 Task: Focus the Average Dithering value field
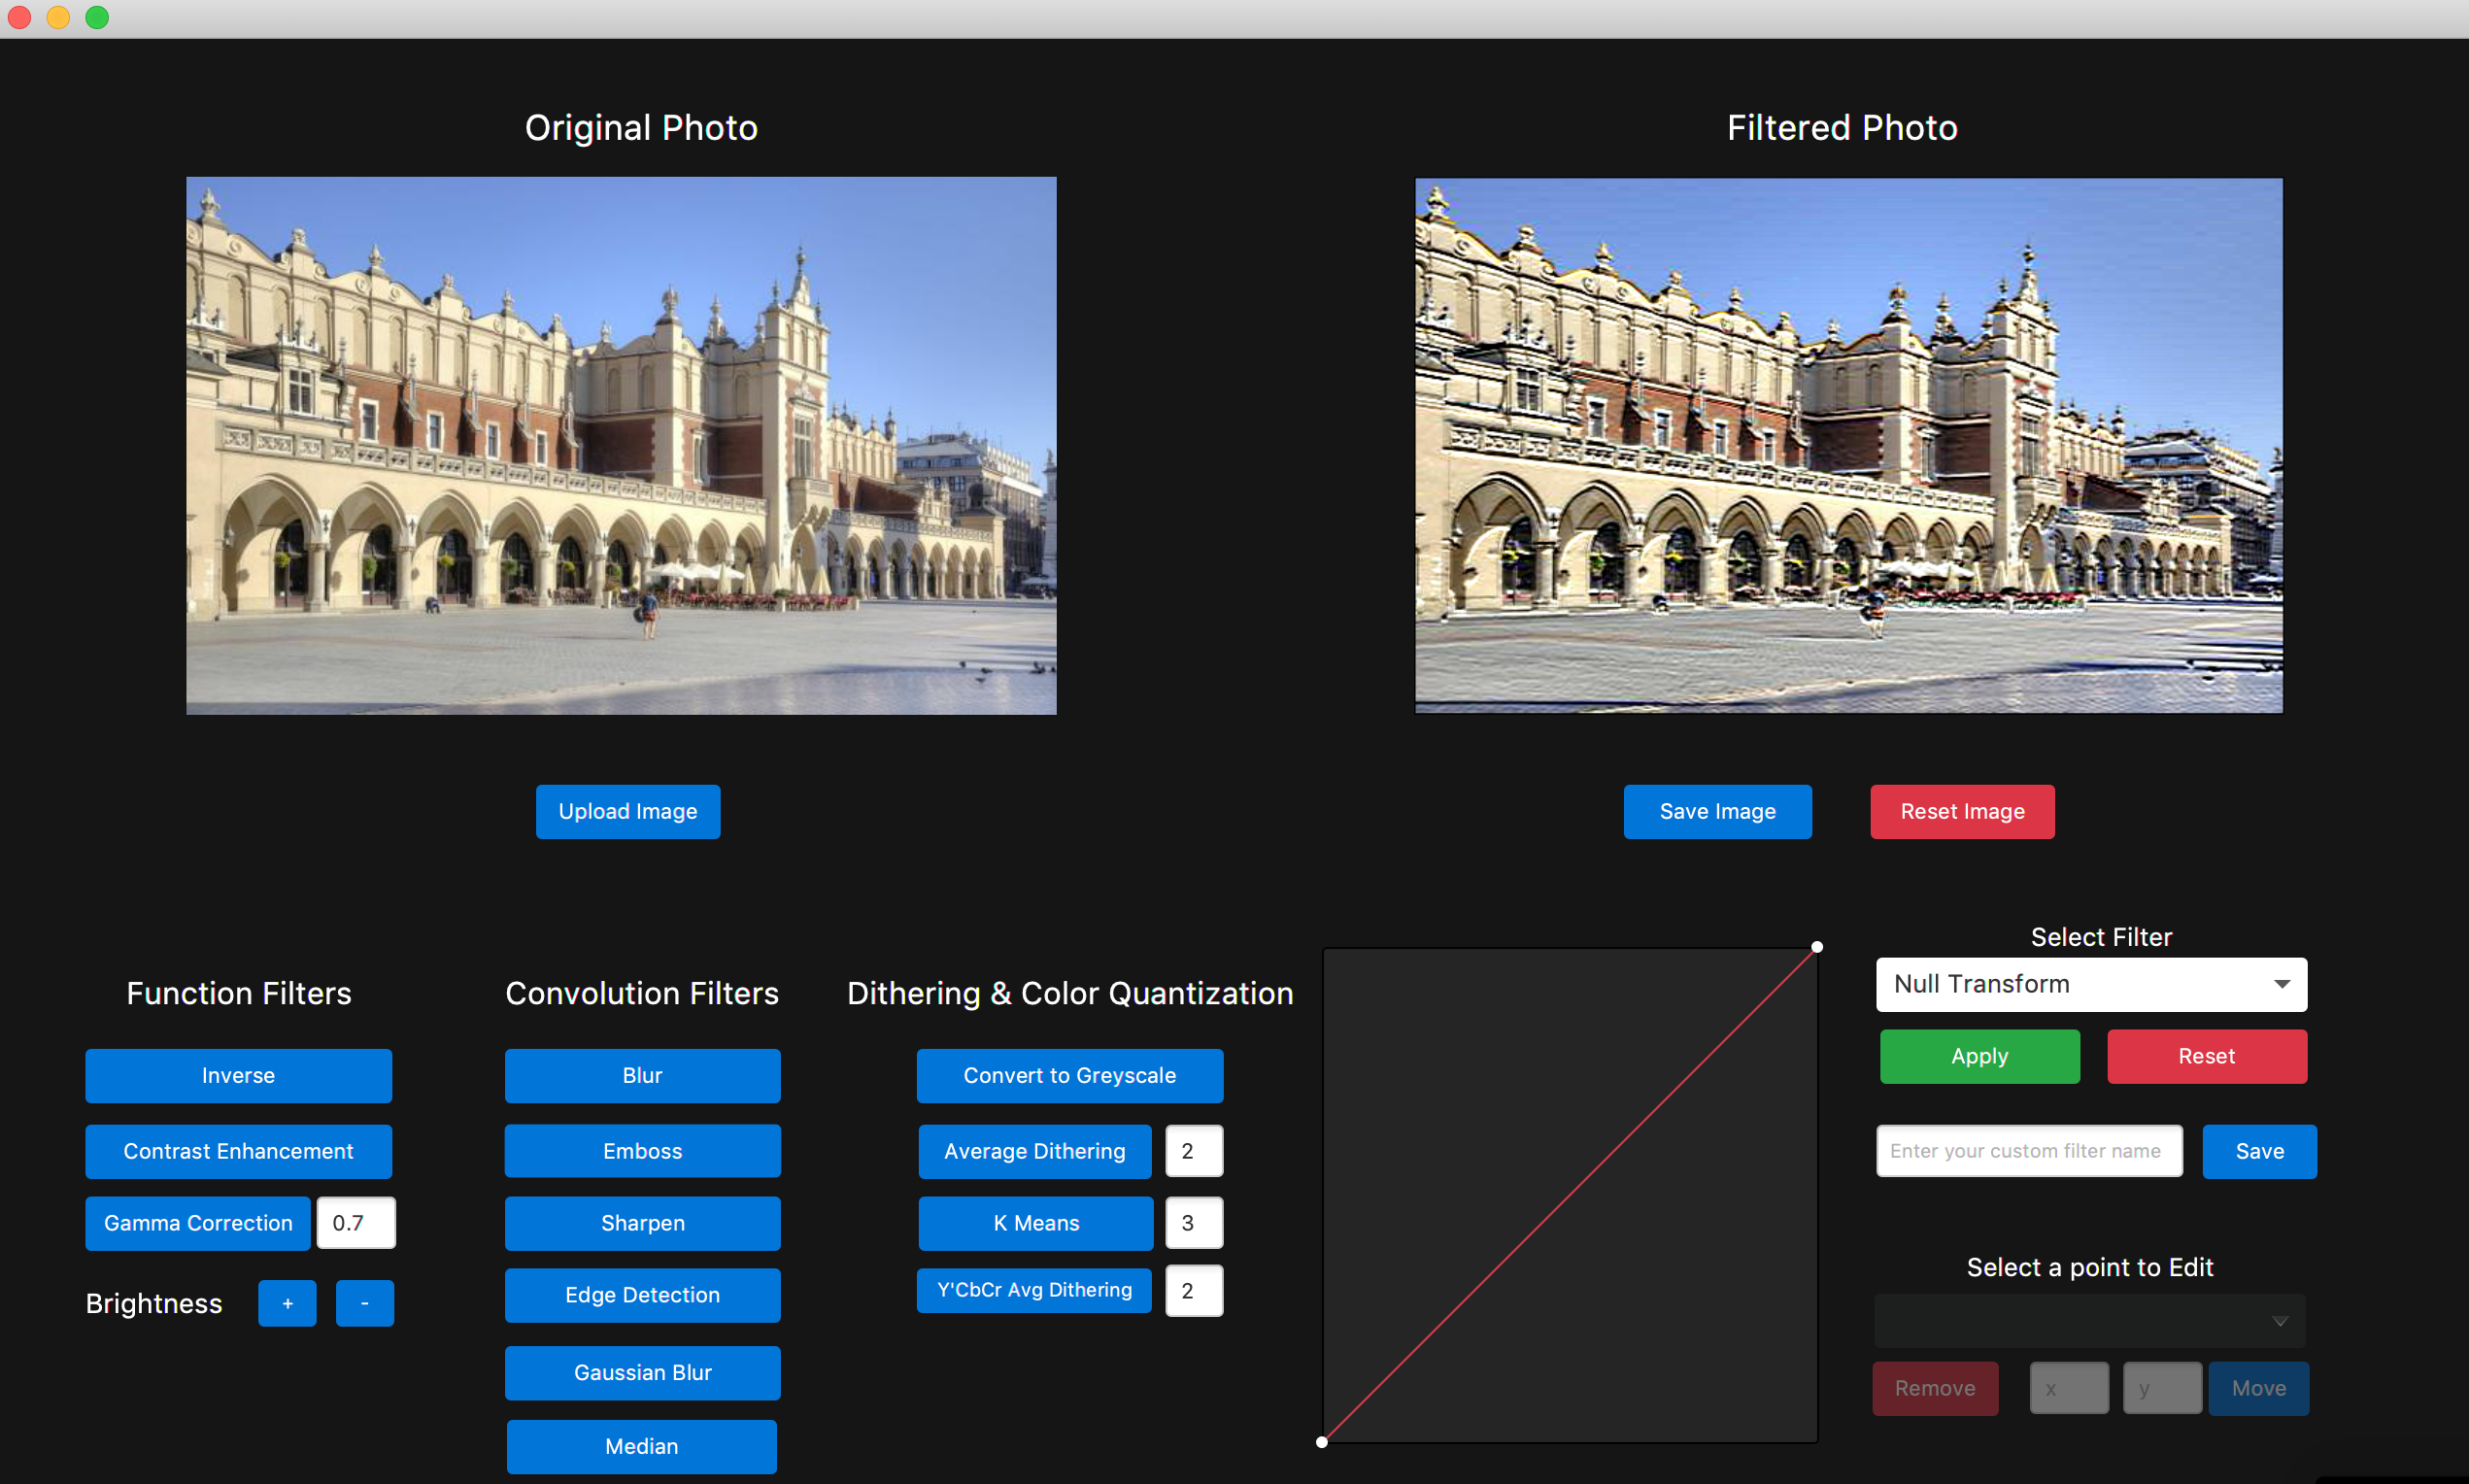click(x=1193, y=1151)
